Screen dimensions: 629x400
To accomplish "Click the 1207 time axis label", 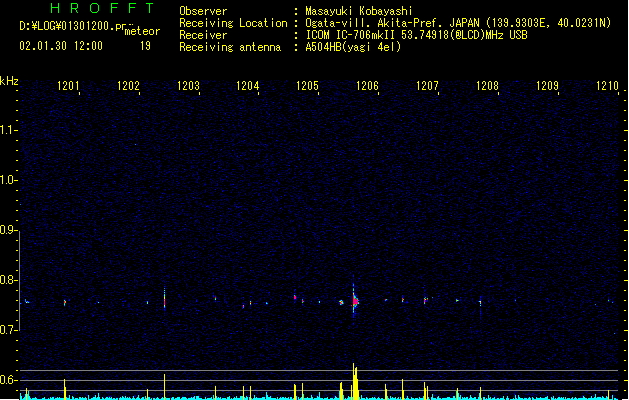I will 427,86.
